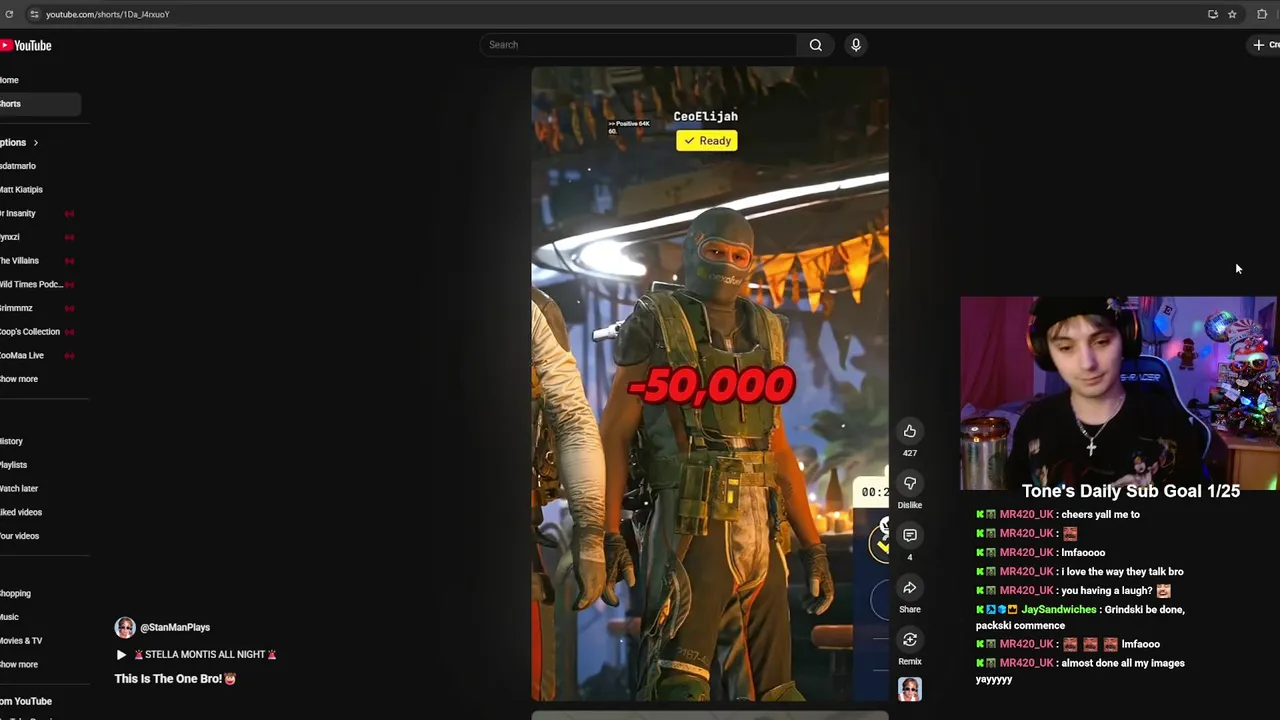Click 'cheers yall me to' chat message

(1100, 515)
